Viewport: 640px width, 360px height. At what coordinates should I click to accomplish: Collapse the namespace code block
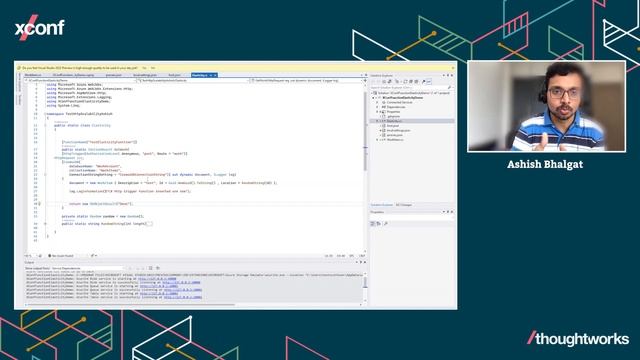point(45,114)
